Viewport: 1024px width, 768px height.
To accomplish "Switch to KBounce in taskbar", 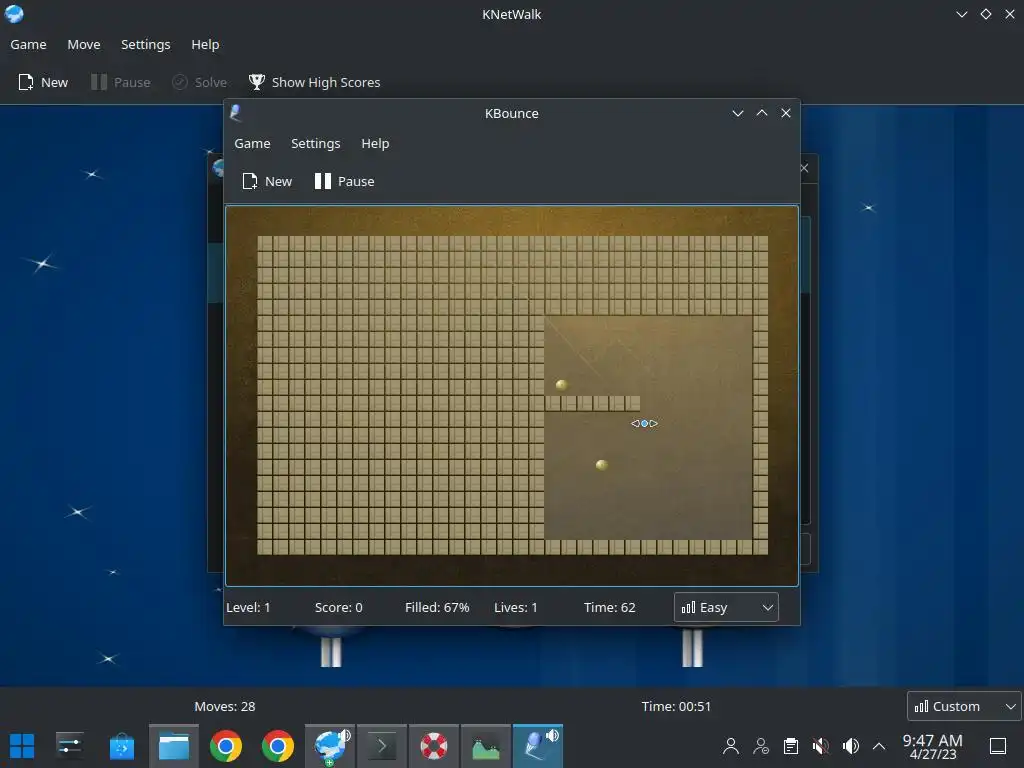I will click(x=538, y=746).
